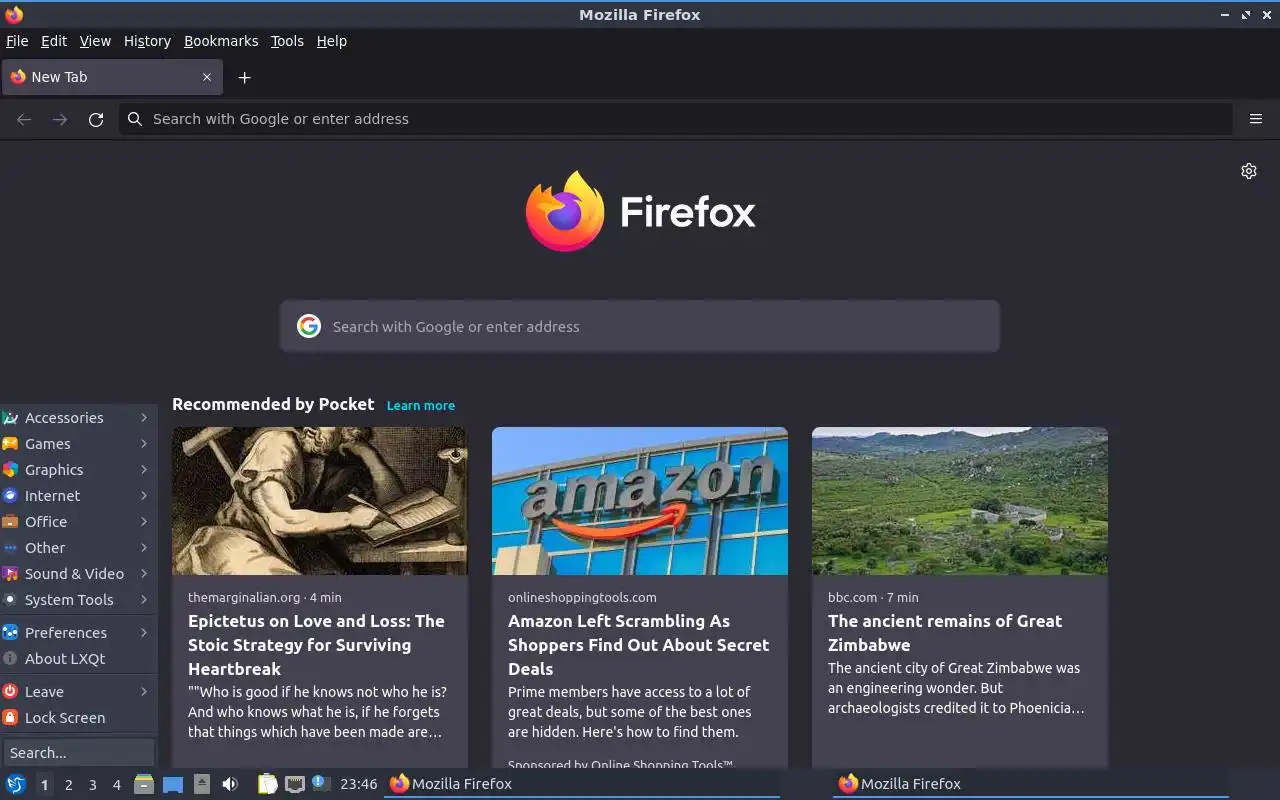1280x800 pixels.
Task: Open the History menu
Action: coord(147,41)
